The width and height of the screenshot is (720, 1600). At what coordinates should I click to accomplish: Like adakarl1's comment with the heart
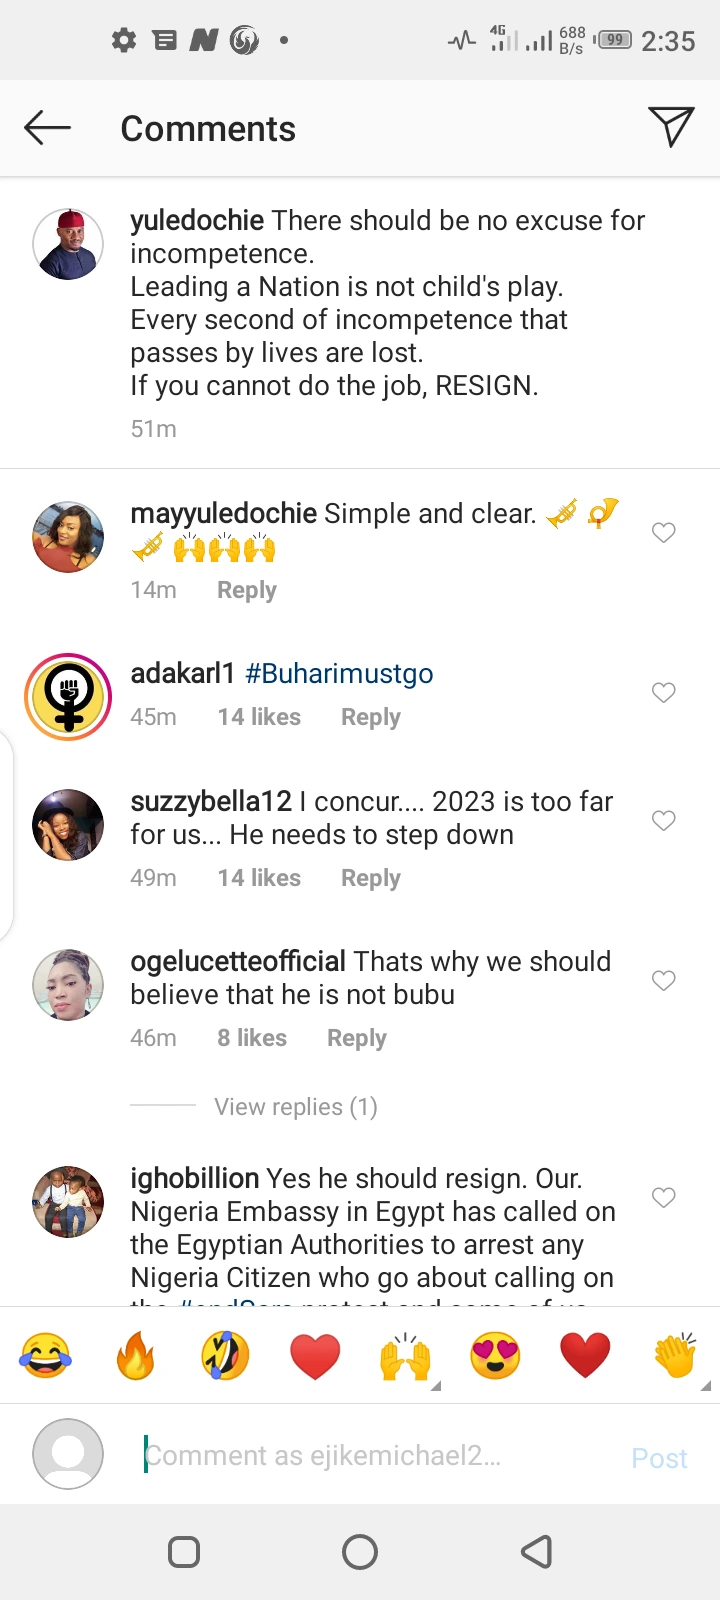[664, 693]
